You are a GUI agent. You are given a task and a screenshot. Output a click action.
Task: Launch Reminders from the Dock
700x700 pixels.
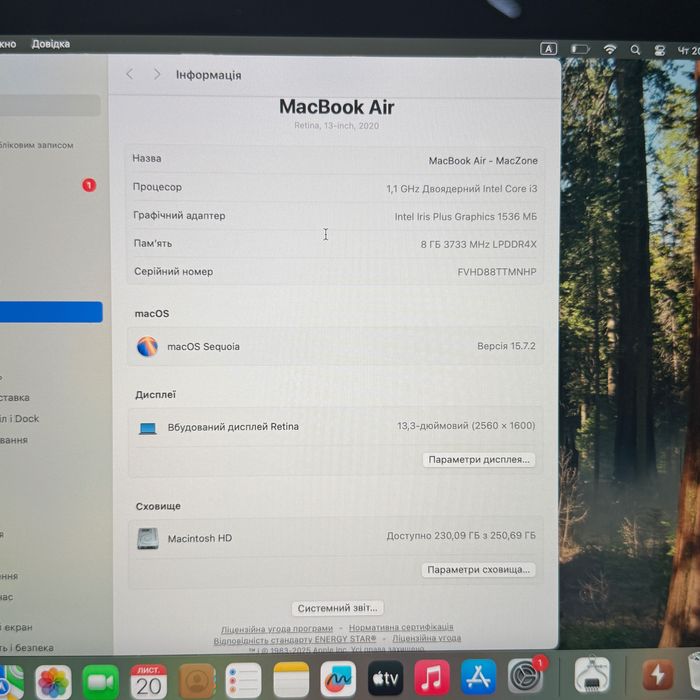click(x=243, y=681)
